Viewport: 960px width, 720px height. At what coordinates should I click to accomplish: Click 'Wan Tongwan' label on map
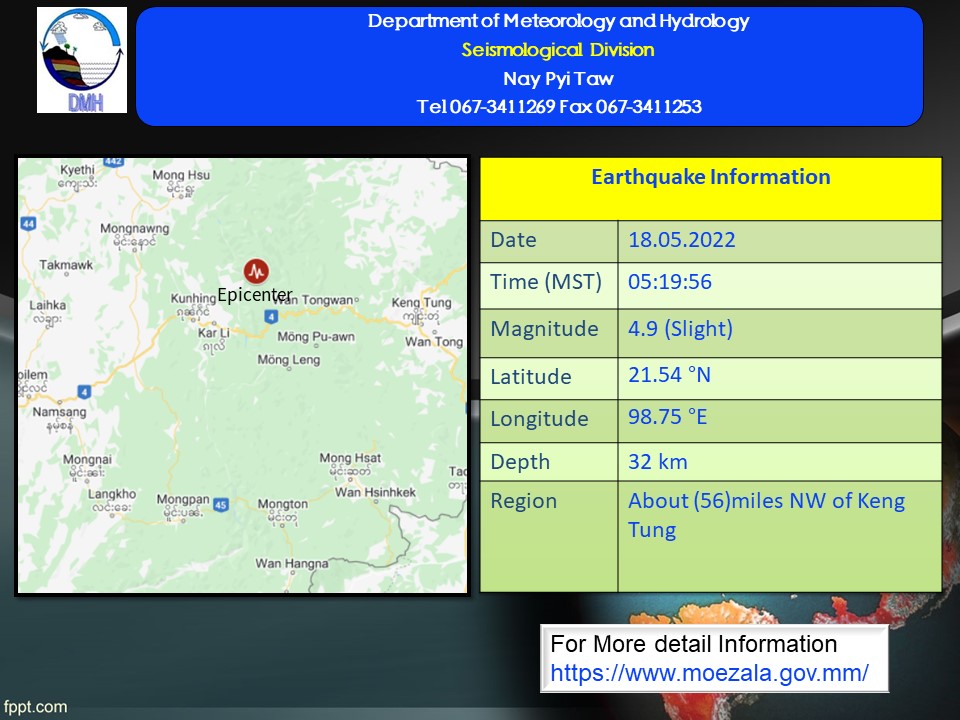pos(315,300)
